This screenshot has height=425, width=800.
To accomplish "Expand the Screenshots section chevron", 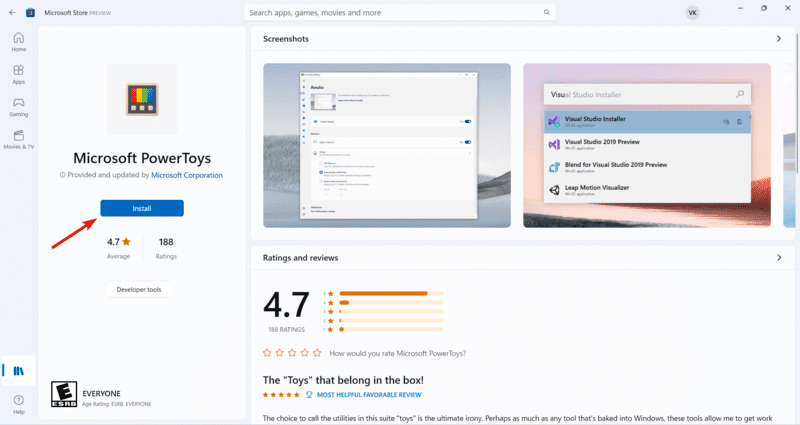I will [x=779, y=39].
